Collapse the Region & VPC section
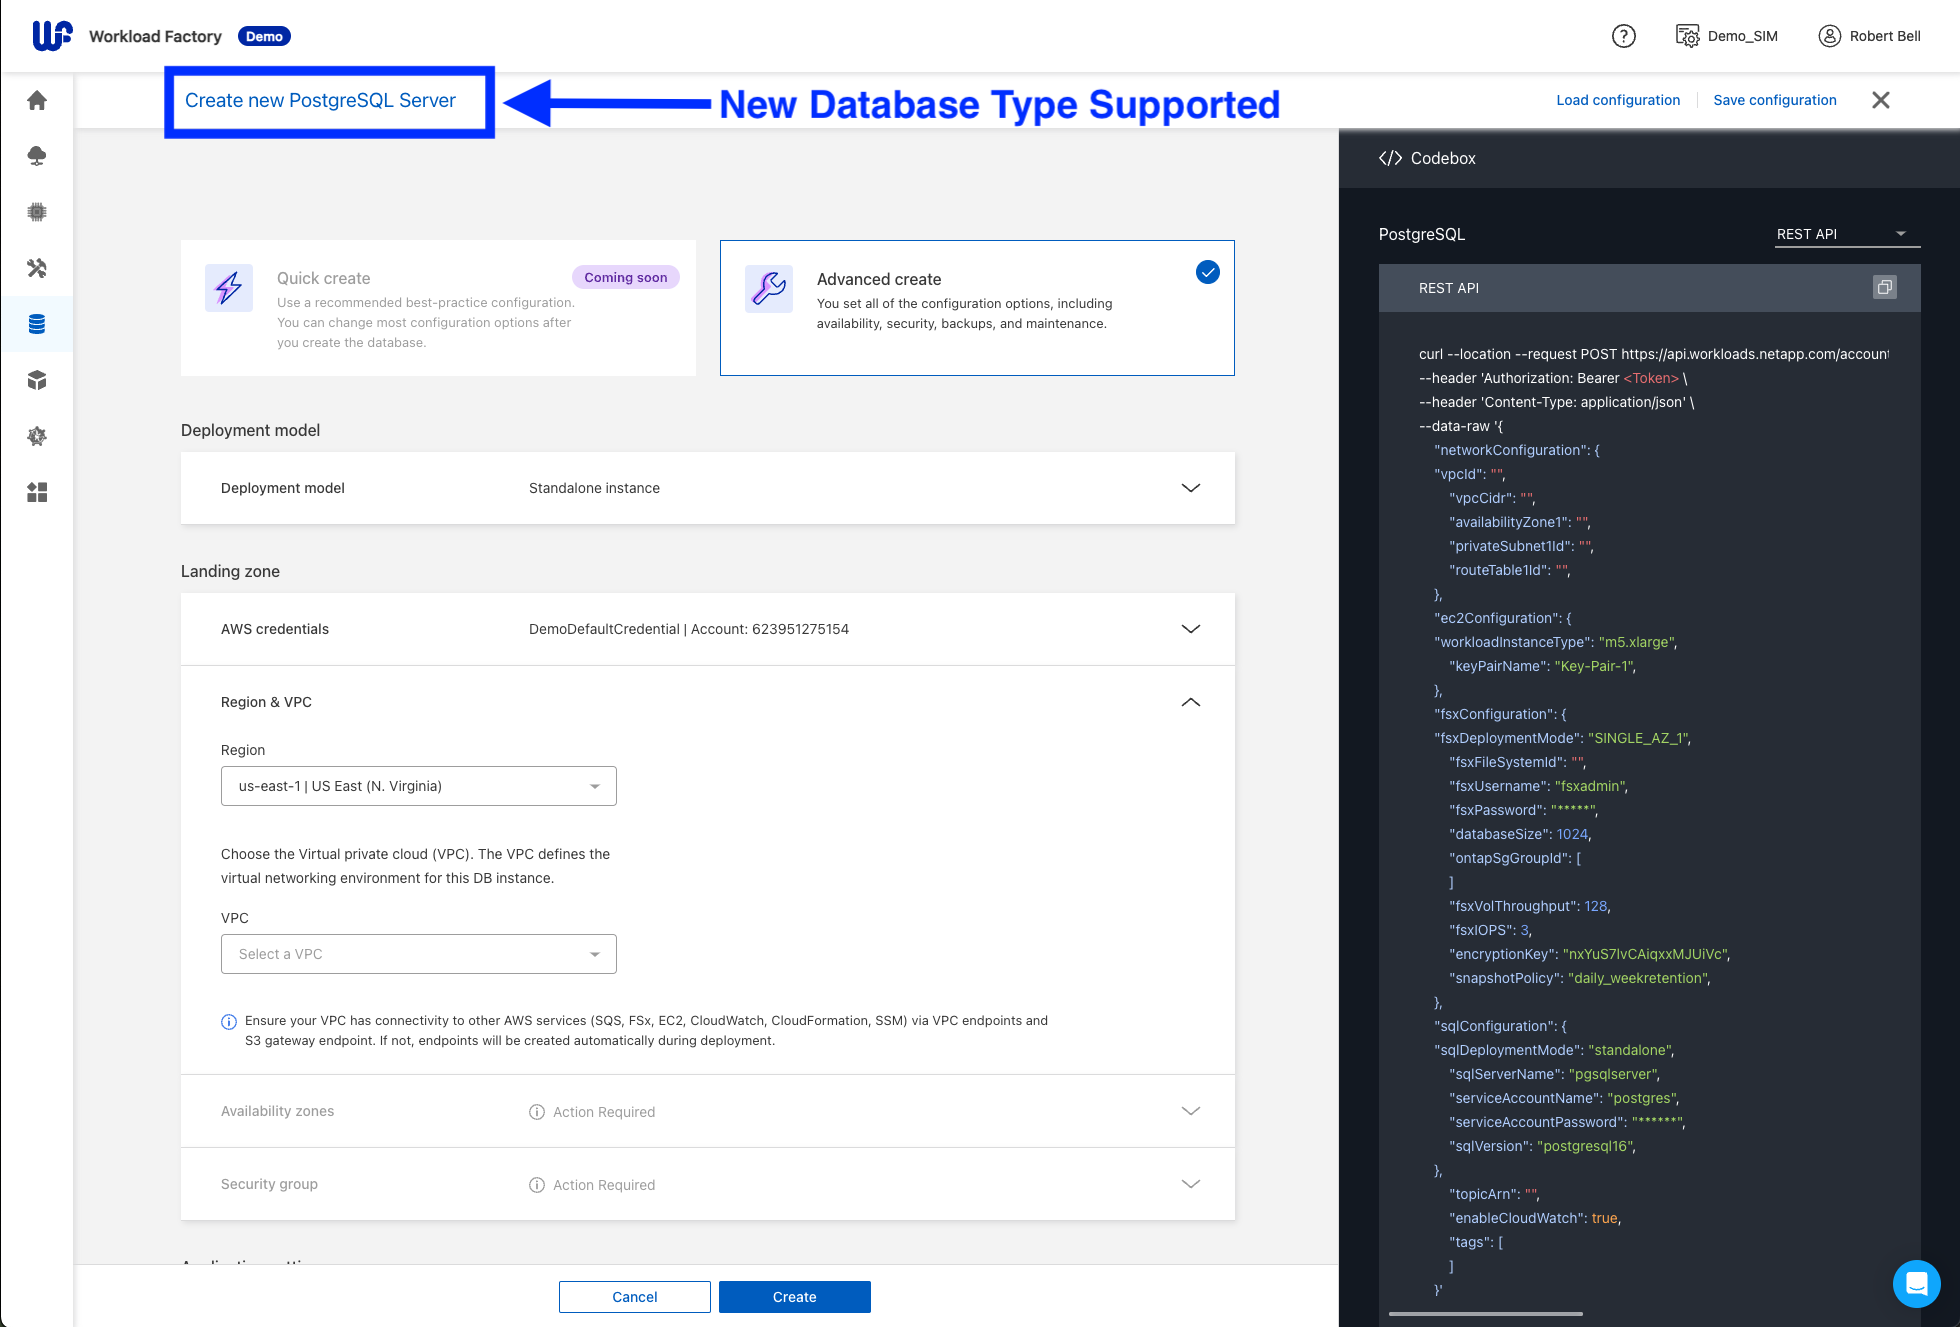This screenshot has height=1327, width=1960. coord(1190,702)
